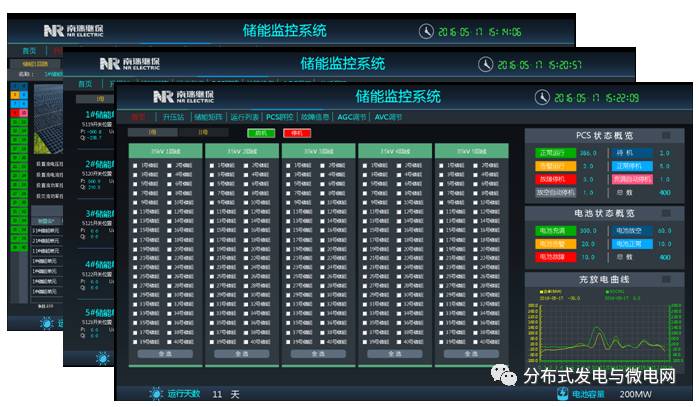Click the clock icon in the front window
This screenshot has width=699, height=407.
542,97
